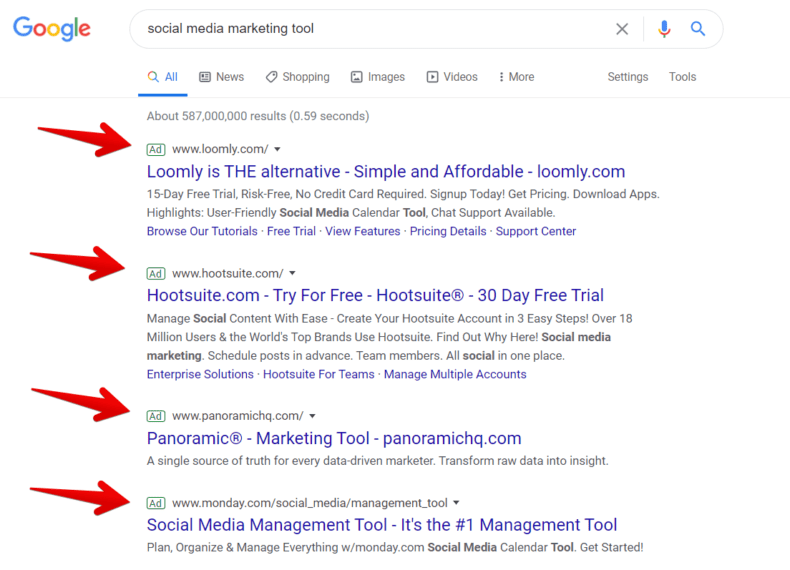Switch to the Shopping tab
This screenshot has width=790, height=570.
(x=298, y=77)
